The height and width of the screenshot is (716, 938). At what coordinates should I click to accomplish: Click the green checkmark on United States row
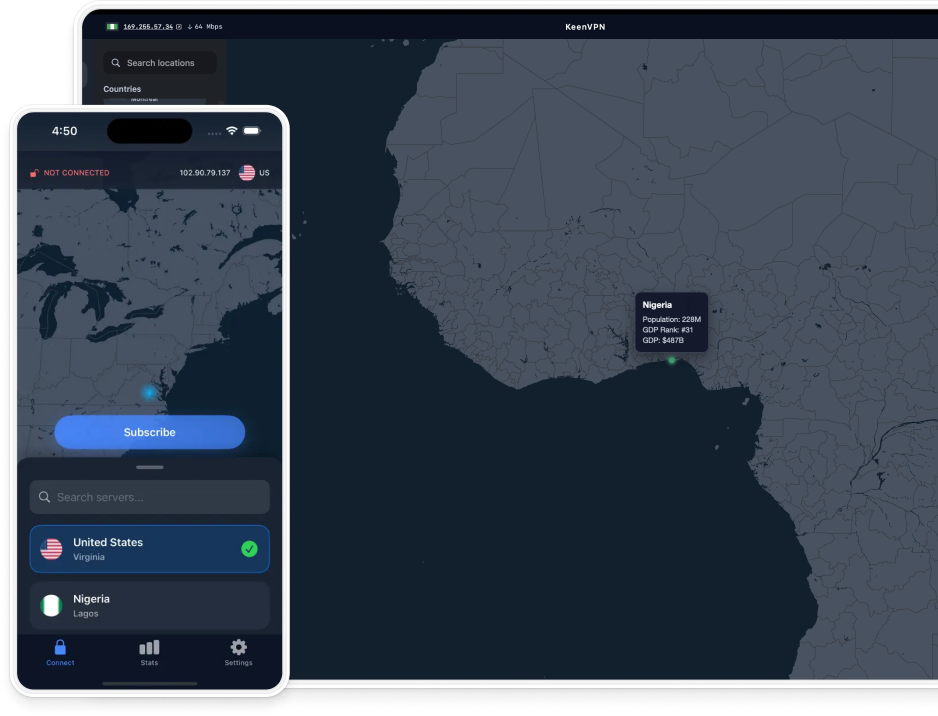pyautogui.click(x=249, y=549)
